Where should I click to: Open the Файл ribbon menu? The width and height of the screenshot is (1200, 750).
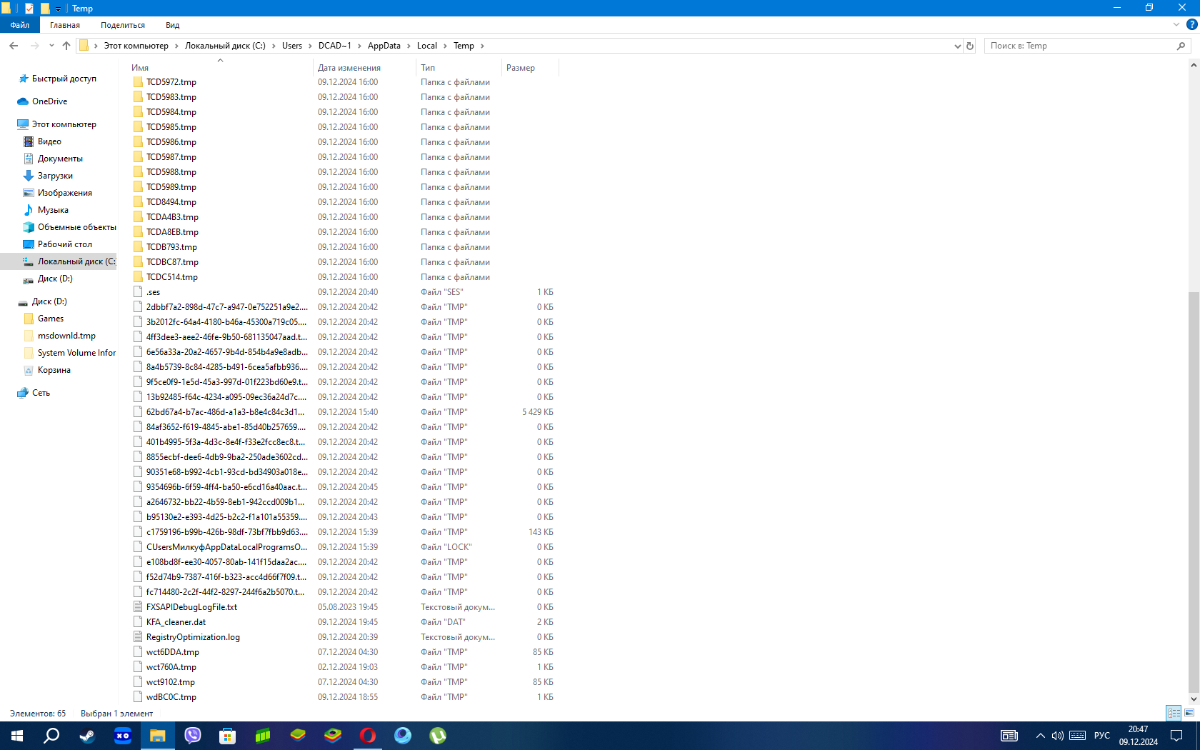20,24
